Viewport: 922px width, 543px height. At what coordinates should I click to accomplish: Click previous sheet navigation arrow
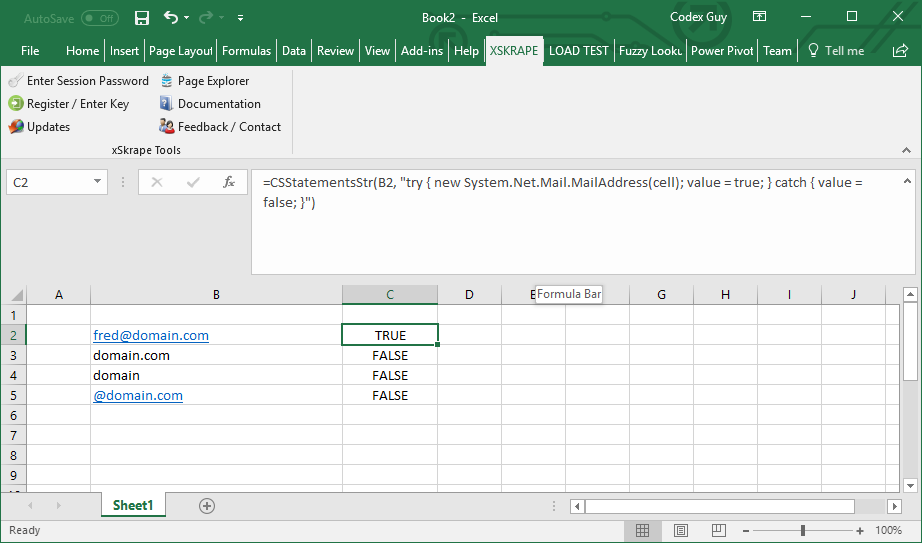(30, 505)
